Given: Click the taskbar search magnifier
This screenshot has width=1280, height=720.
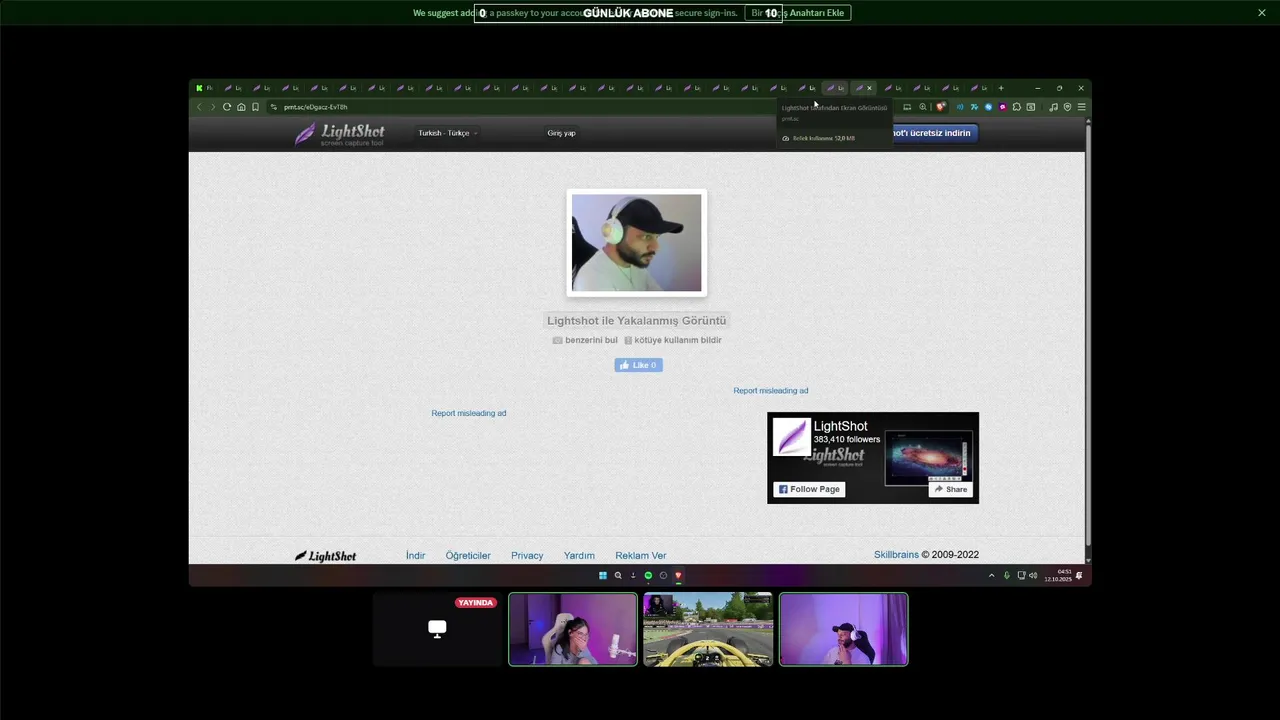Looking at the screenshot, I should click(x=618, y=576).
